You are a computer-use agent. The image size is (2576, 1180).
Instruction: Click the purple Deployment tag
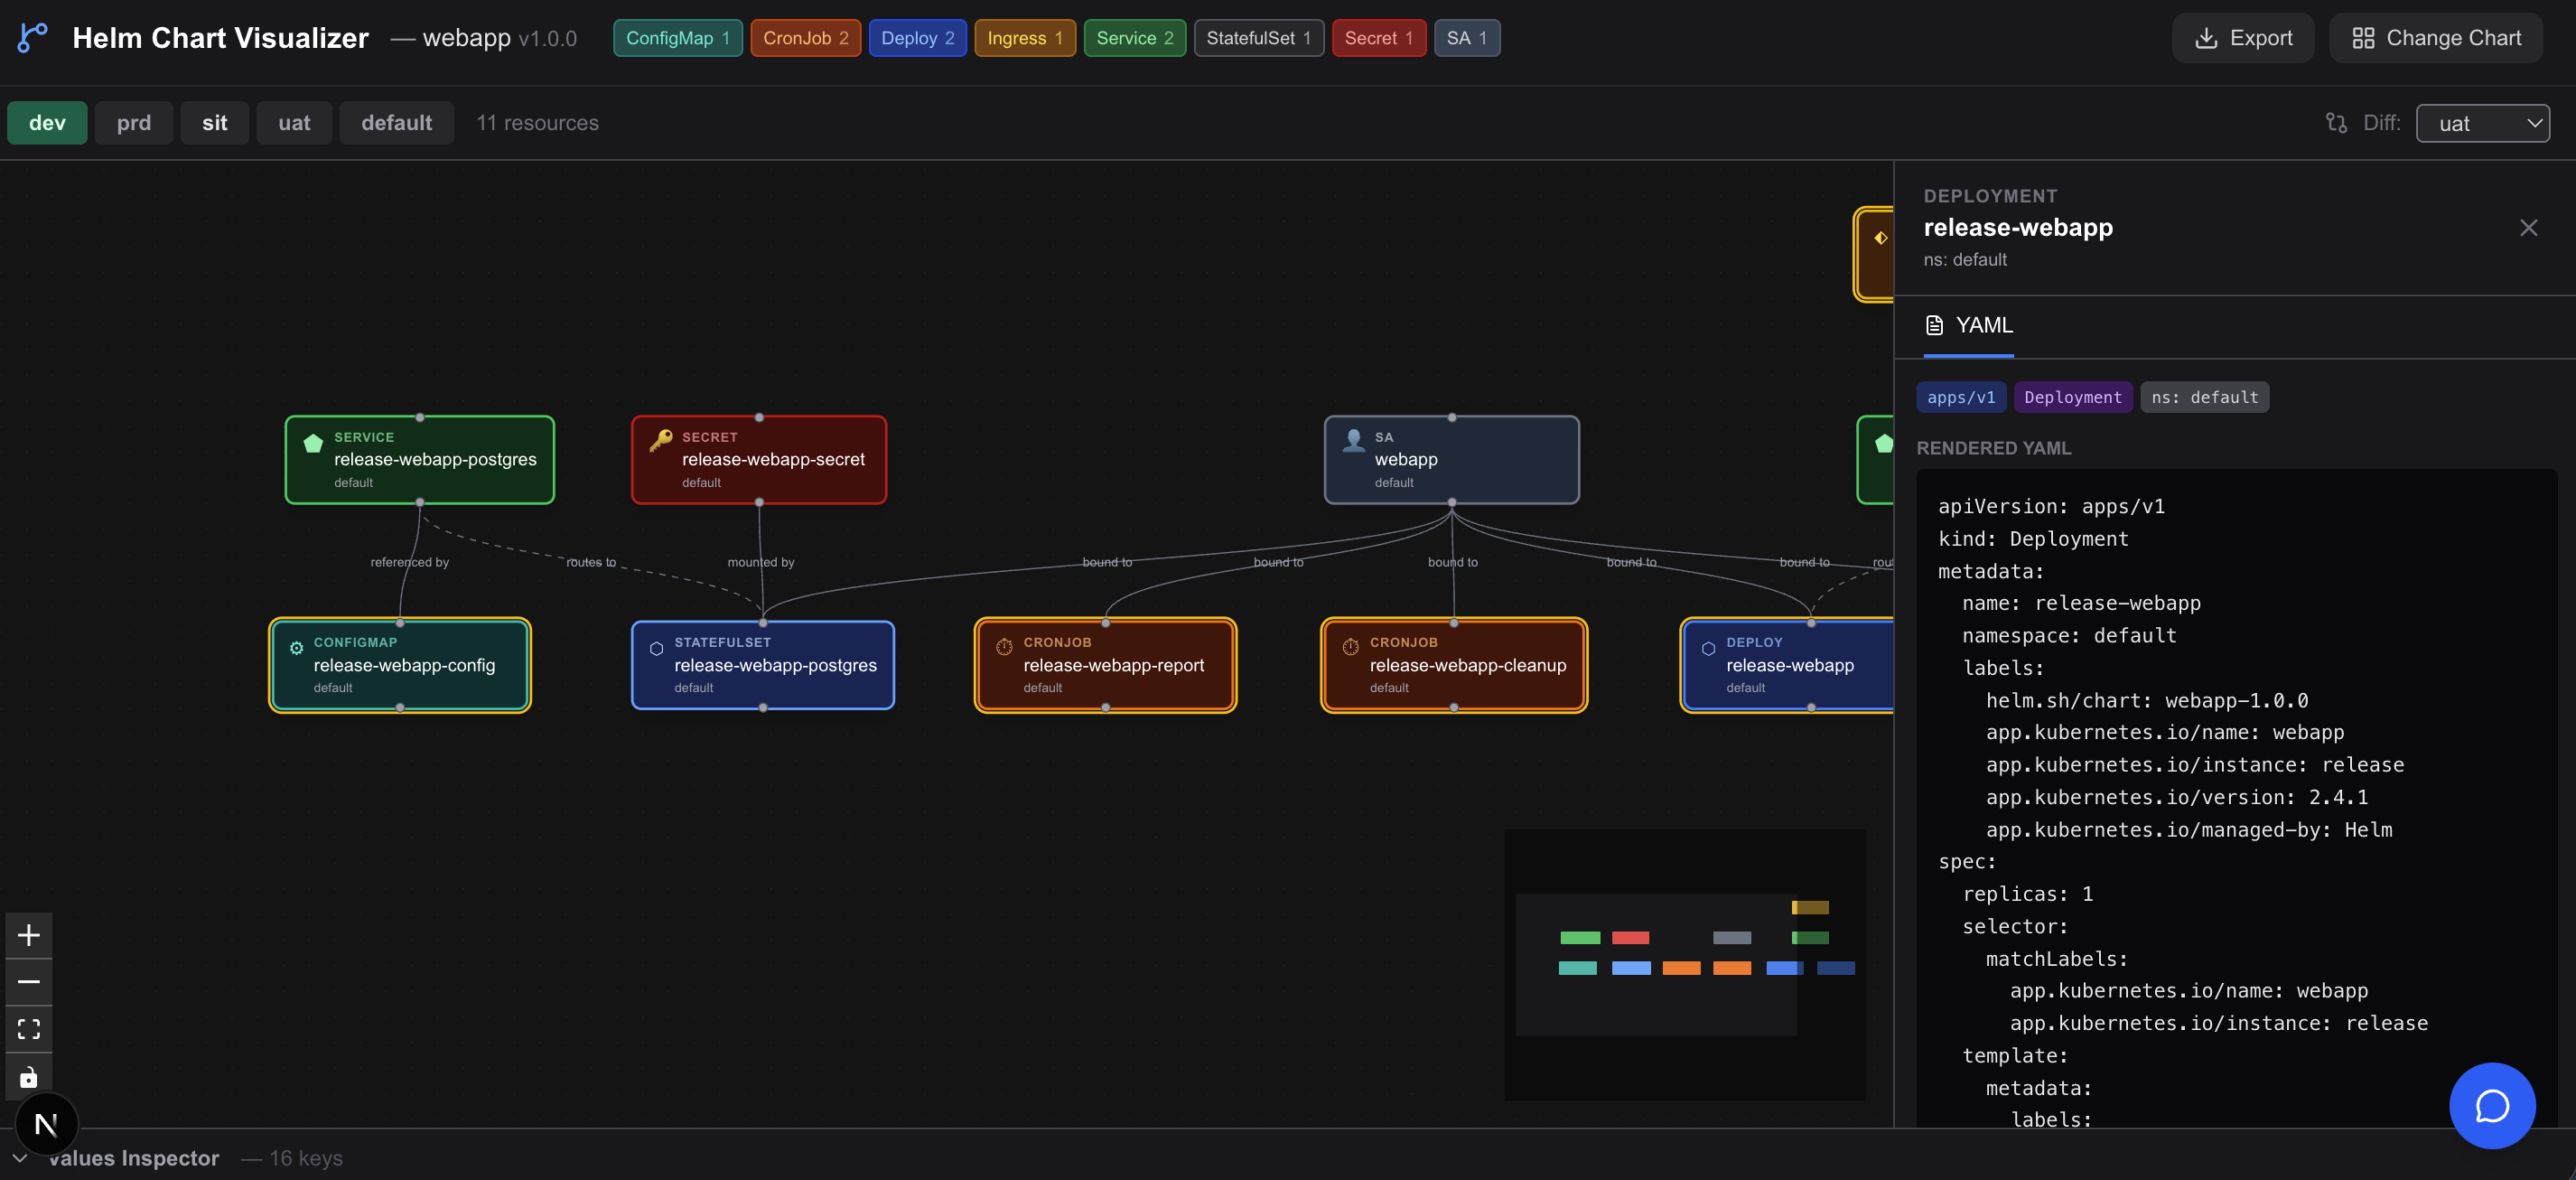[2073, 397]
